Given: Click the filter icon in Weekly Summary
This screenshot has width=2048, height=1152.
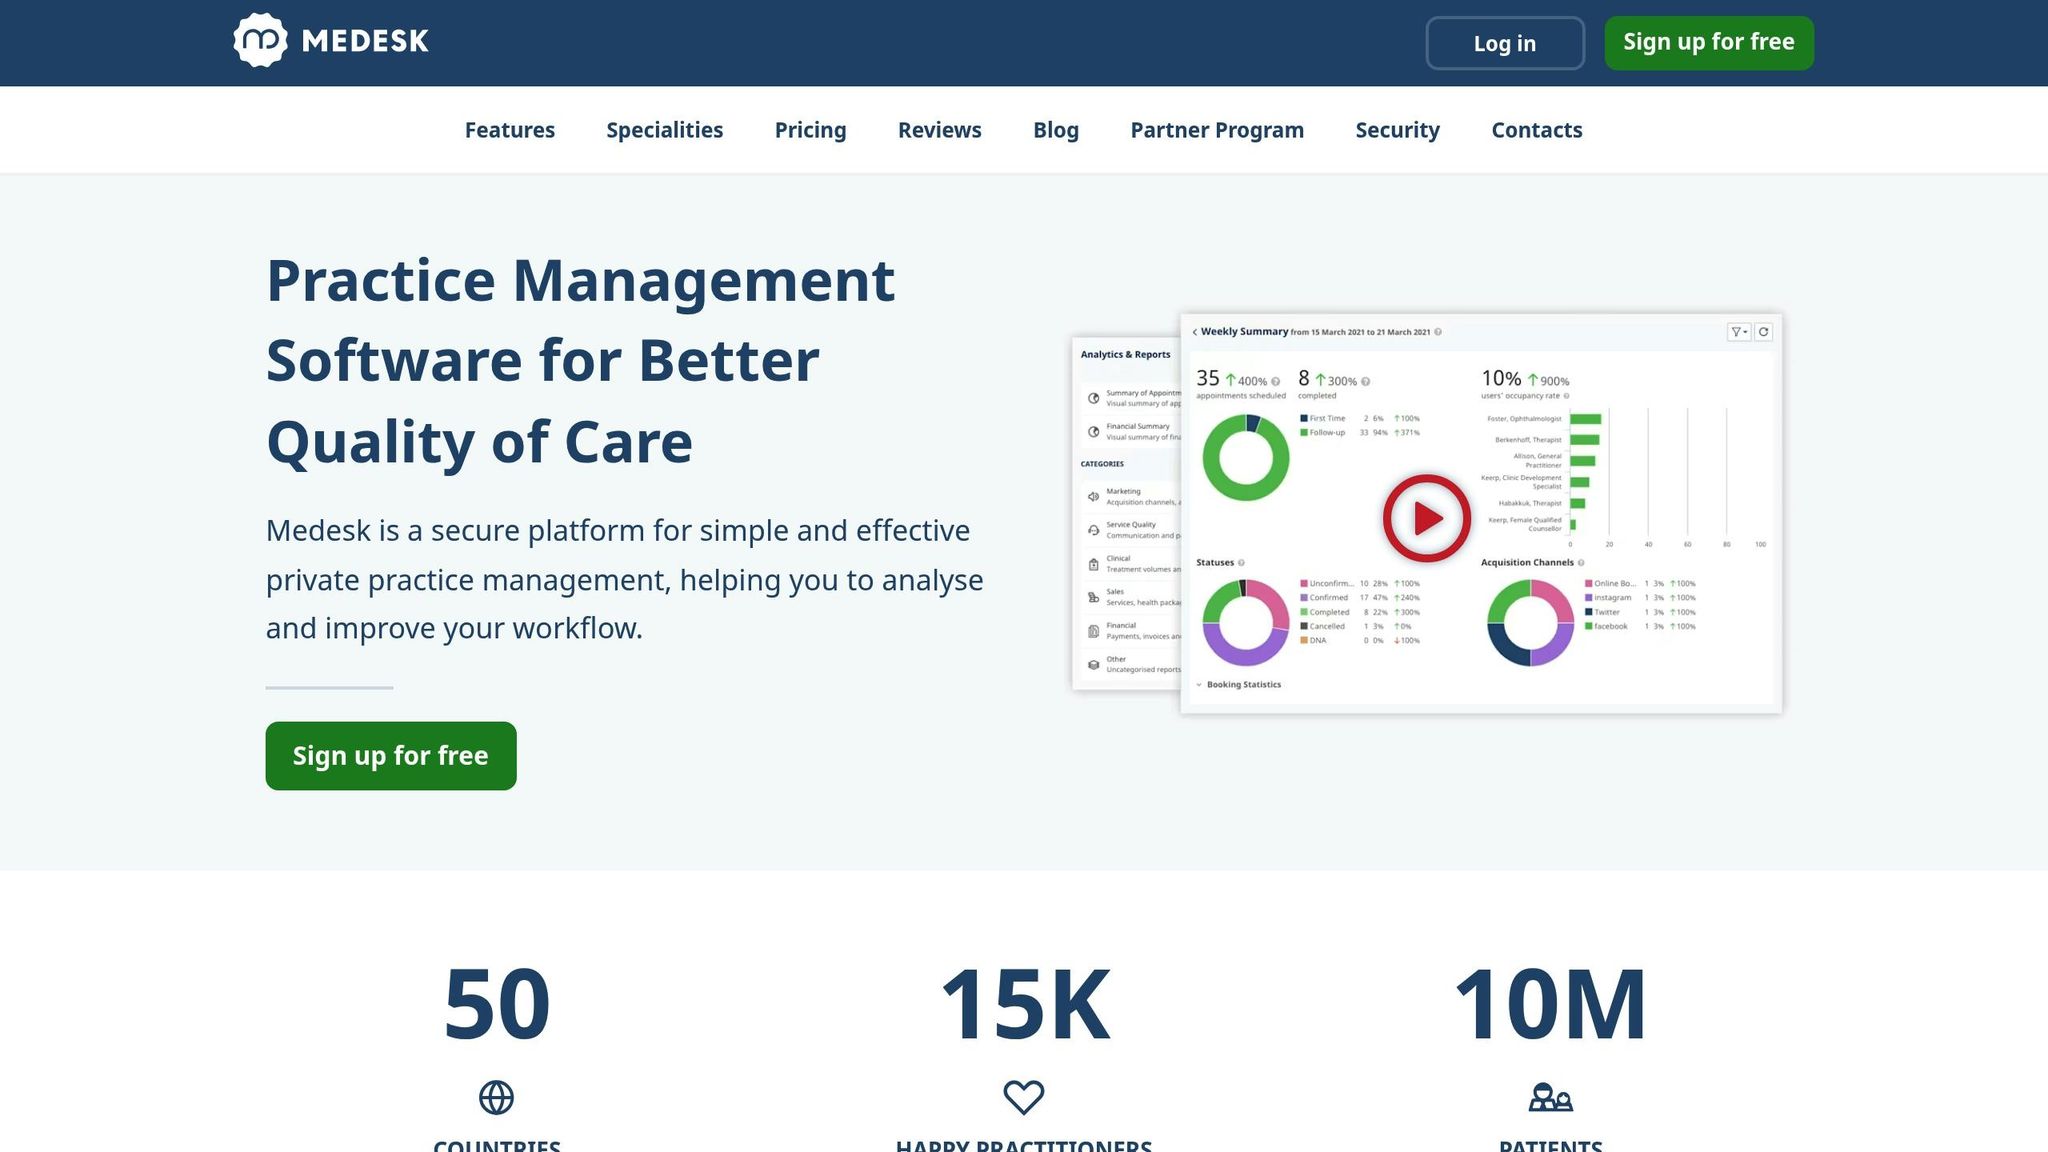Looking at the screenshot, I should (x=1738, y=332).
